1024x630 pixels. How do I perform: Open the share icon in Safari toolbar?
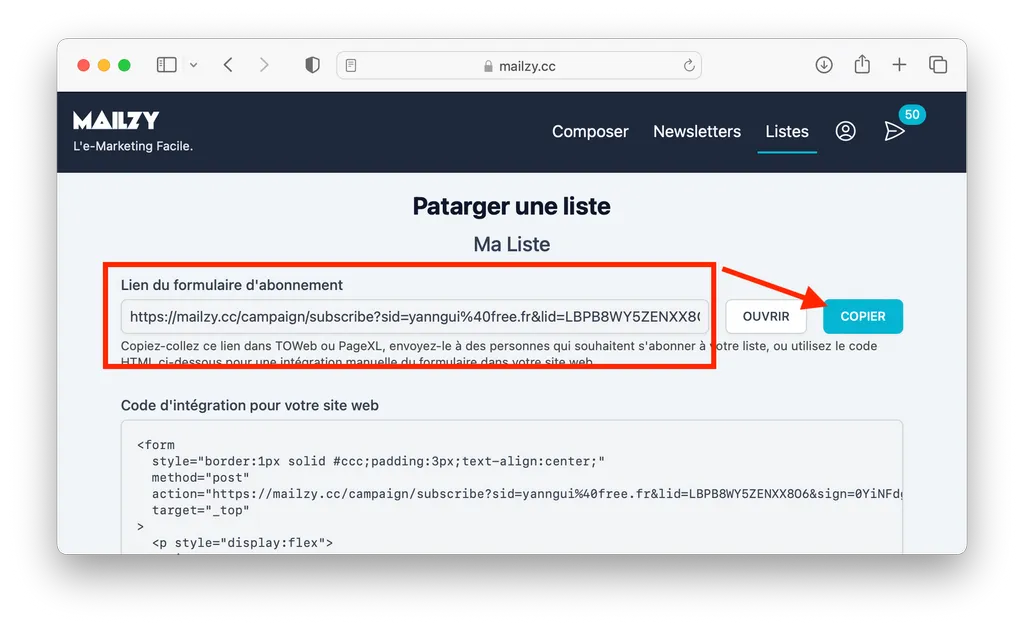click(862, 64)
